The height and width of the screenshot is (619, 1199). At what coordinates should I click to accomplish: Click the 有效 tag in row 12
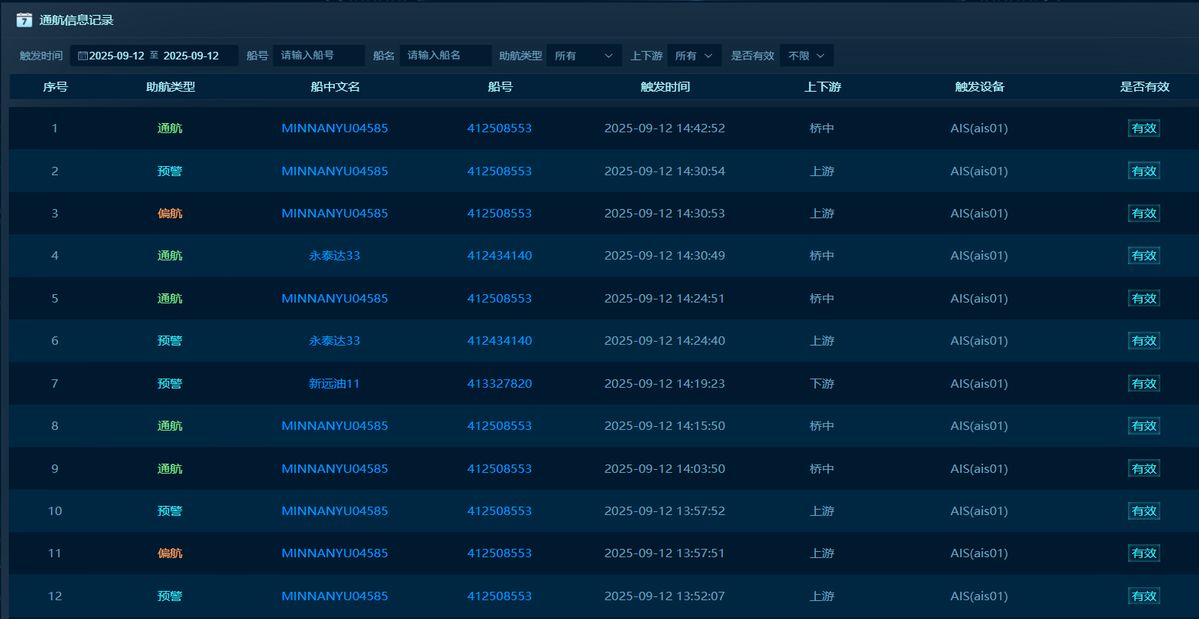pyautogui.click(x=1143, y=596)
